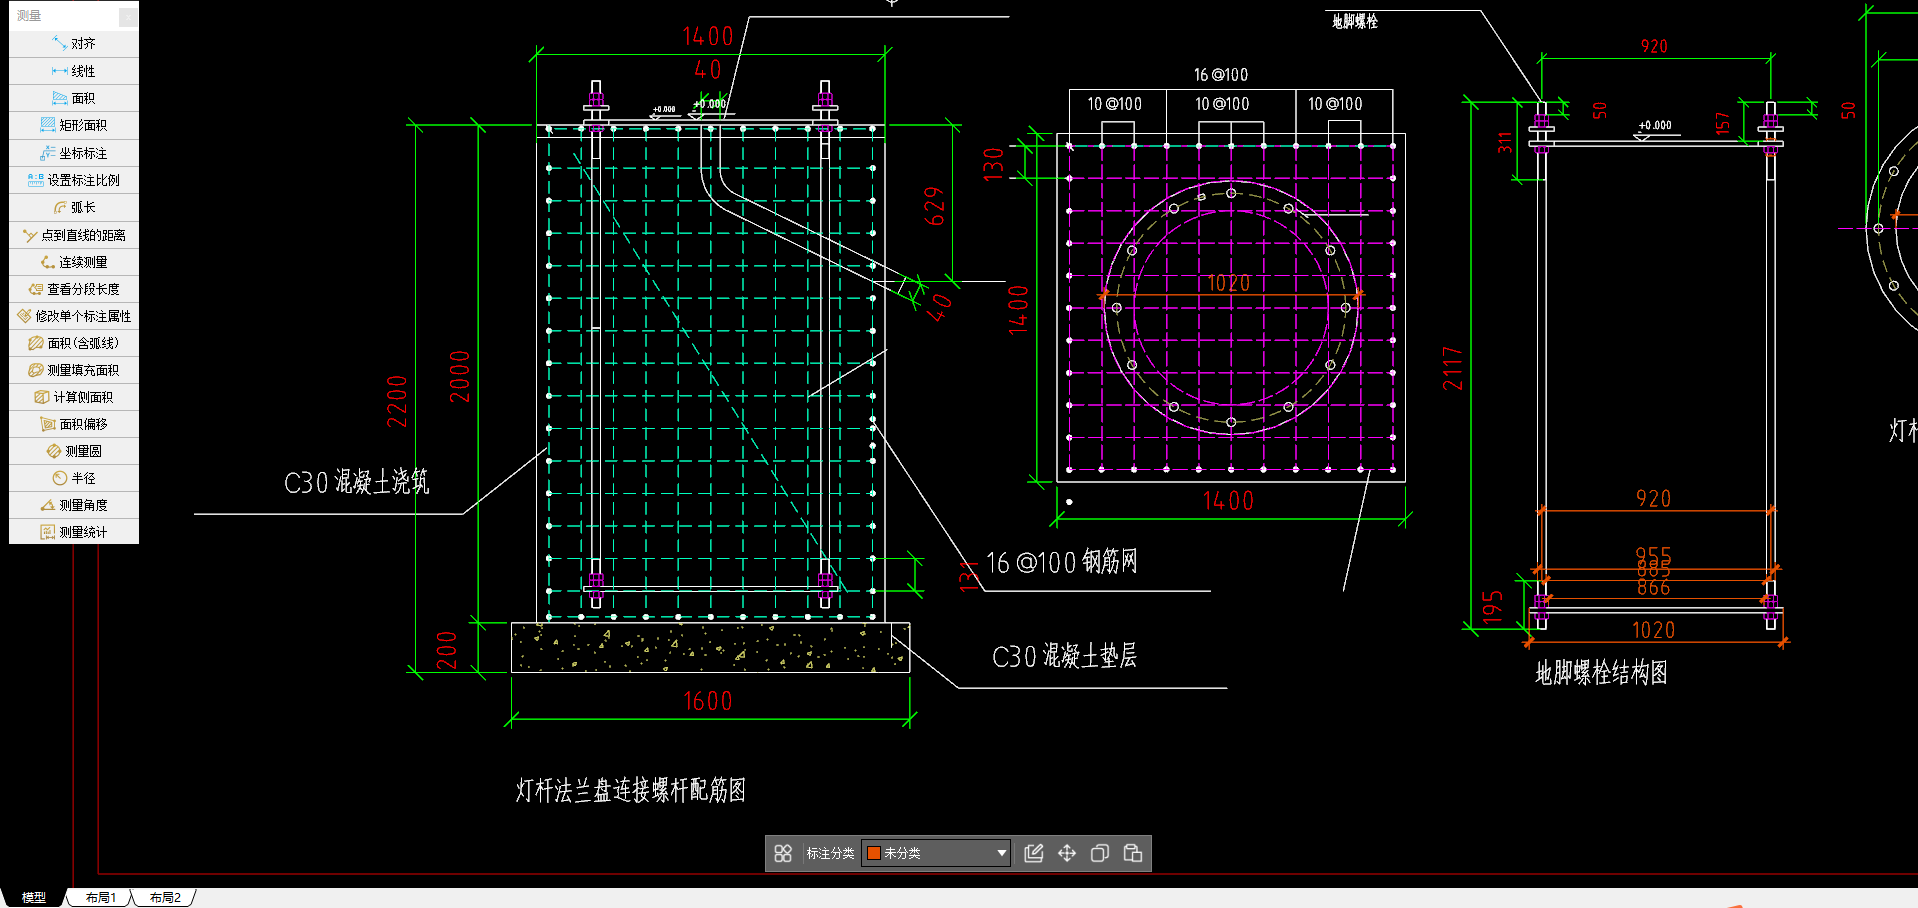Click the move arrows icon in bottom toolbar
This screenshot has height=908, width=1918.
(1067, 853)
